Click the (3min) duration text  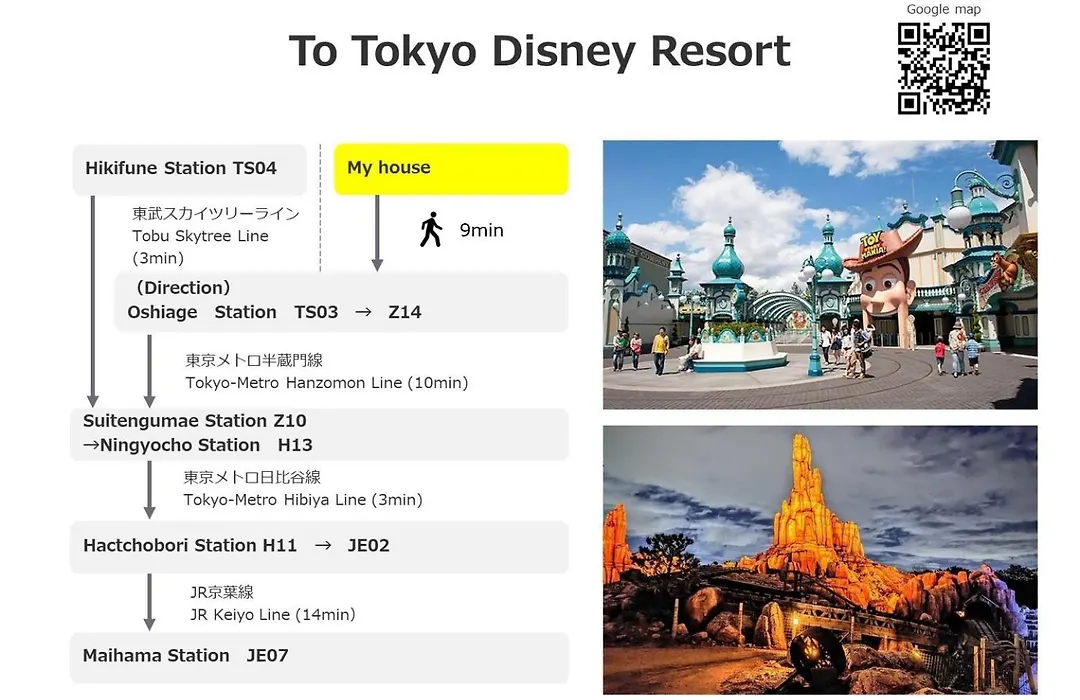pos(158,258)
